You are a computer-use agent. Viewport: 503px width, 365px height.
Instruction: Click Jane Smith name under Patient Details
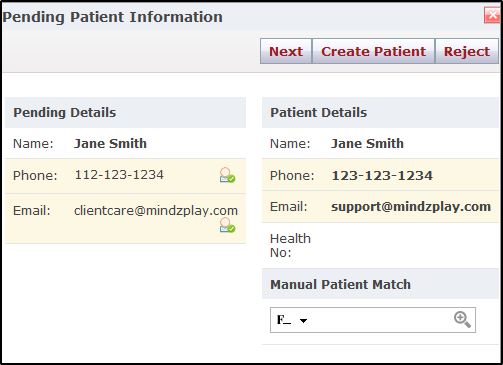[x=367, y=144]
